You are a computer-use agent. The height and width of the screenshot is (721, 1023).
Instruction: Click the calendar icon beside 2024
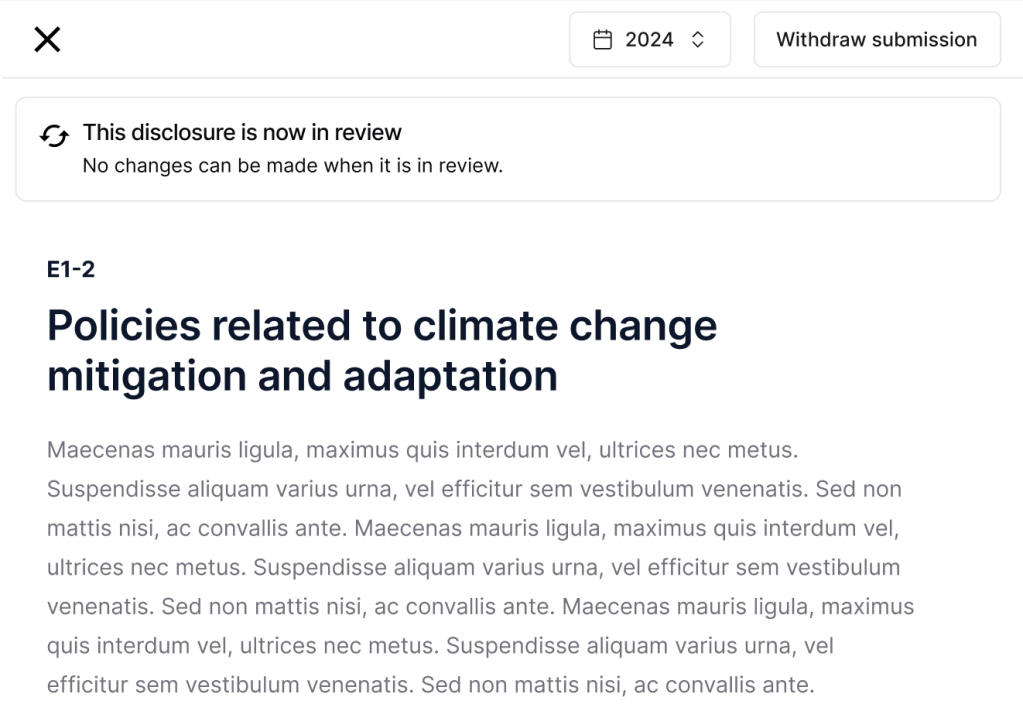click(x=602, y=40)
